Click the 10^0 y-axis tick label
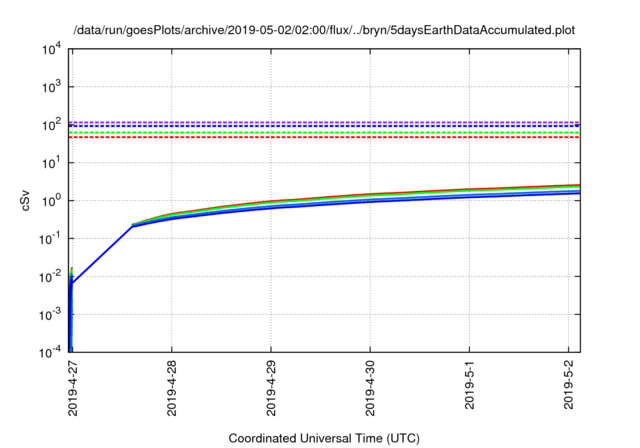Image resolution: width=640 pixels, height=448 pixels. pos(52,201)
